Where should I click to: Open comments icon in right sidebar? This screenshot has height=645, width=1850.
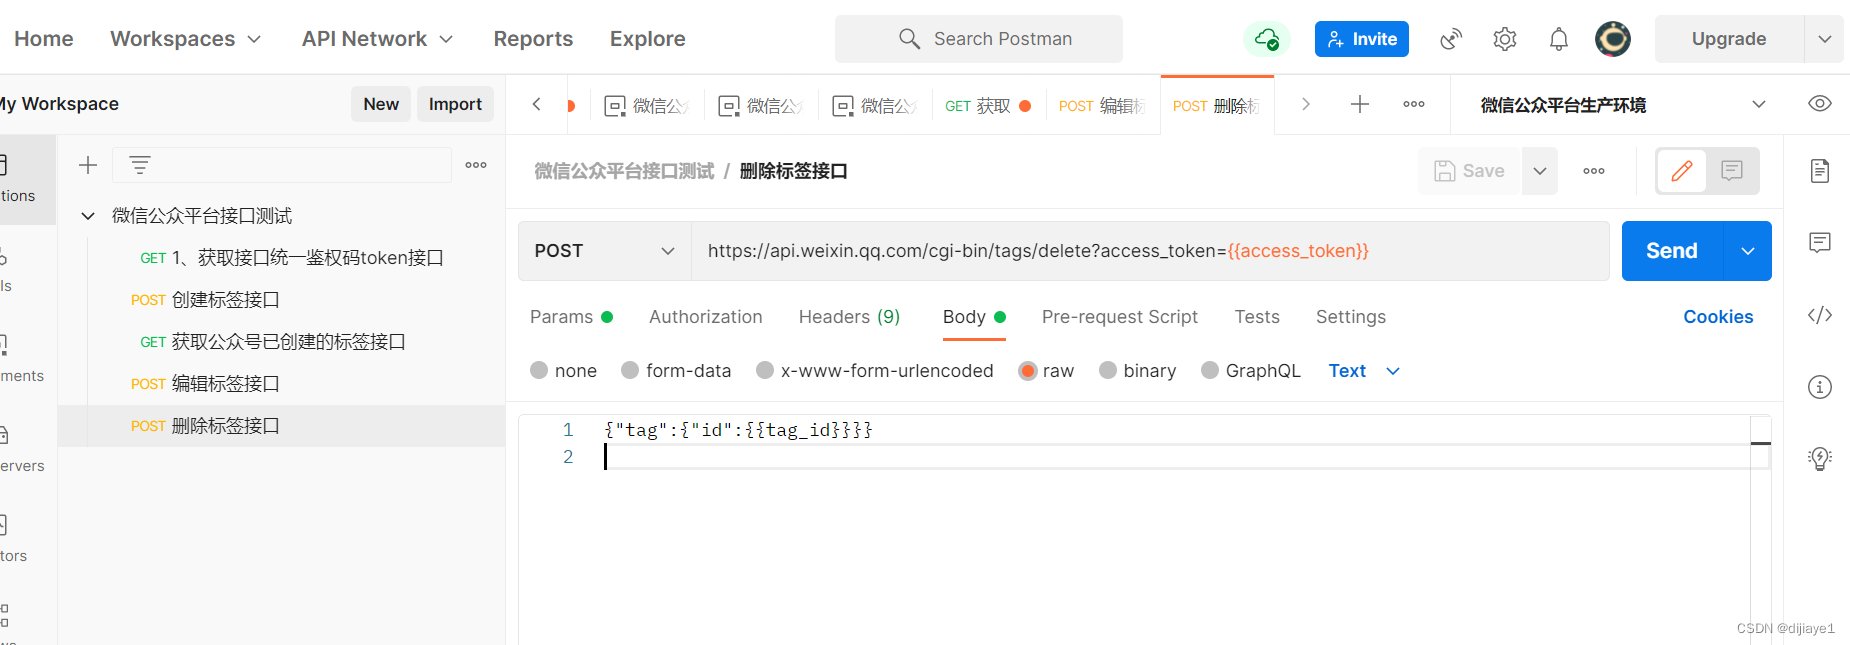click(x=1820, y=243)
